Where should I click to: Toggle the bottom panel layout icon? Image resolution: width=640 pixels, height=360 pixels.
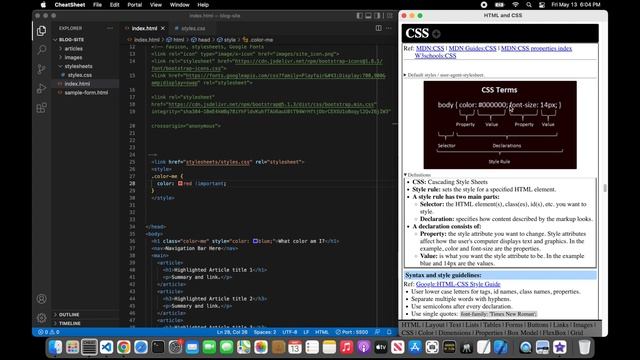click(x=368, y=16)
